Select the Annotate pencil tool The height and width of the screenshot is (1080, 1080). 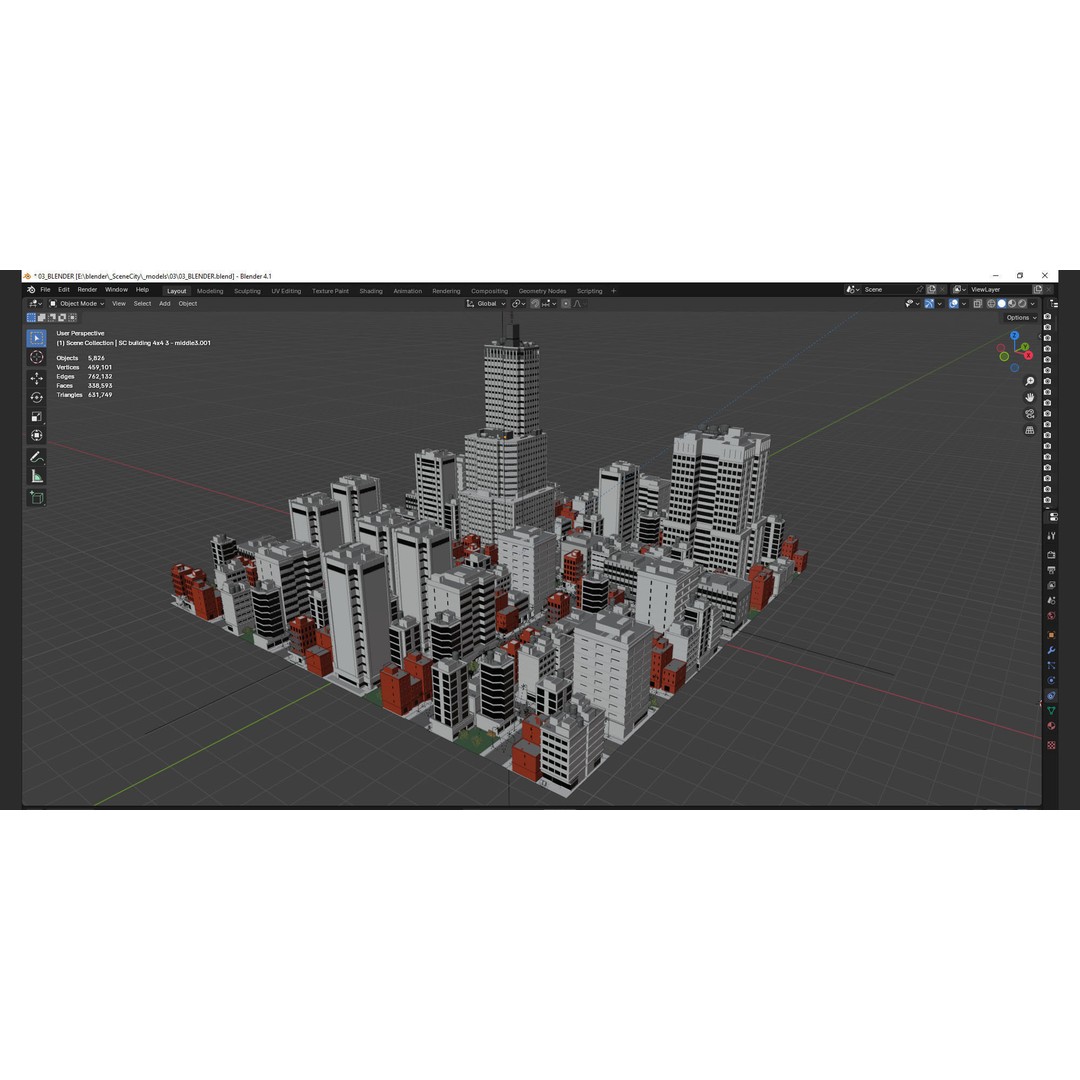[37, 457]
